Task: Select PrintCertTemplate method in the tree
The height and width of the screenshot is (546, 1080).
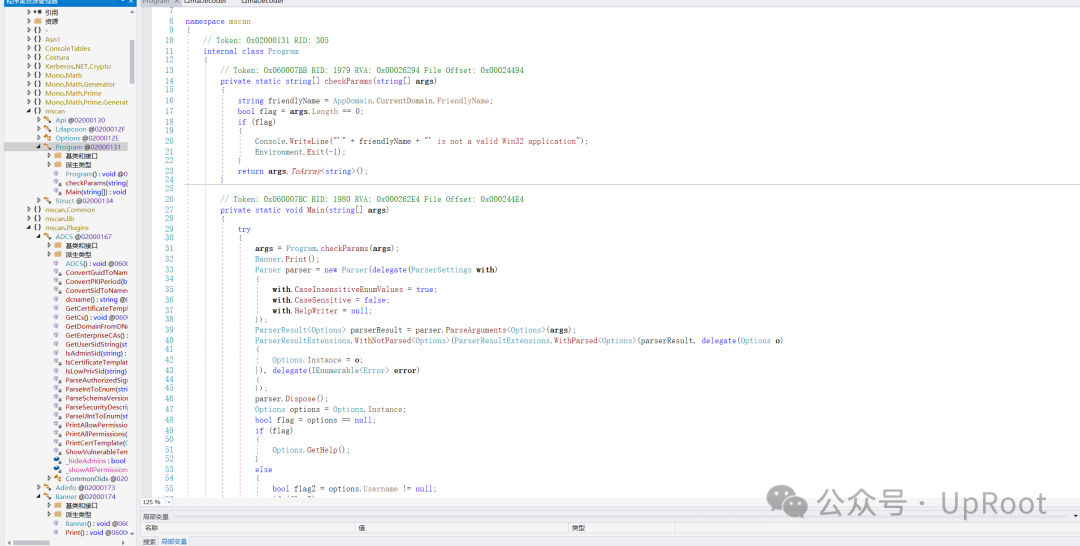Action: pyautogui.click(x=96, y=442)
